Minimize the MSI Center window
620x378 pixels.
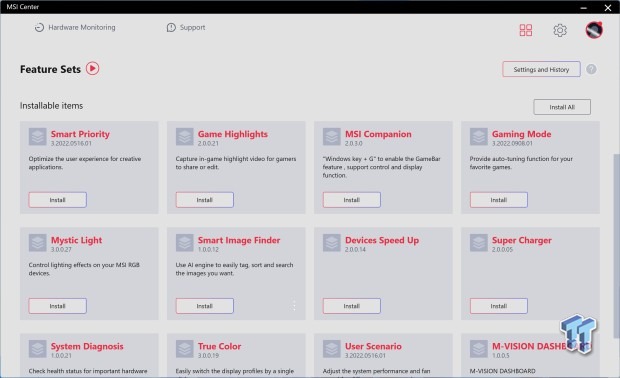(x=584, y=7)
